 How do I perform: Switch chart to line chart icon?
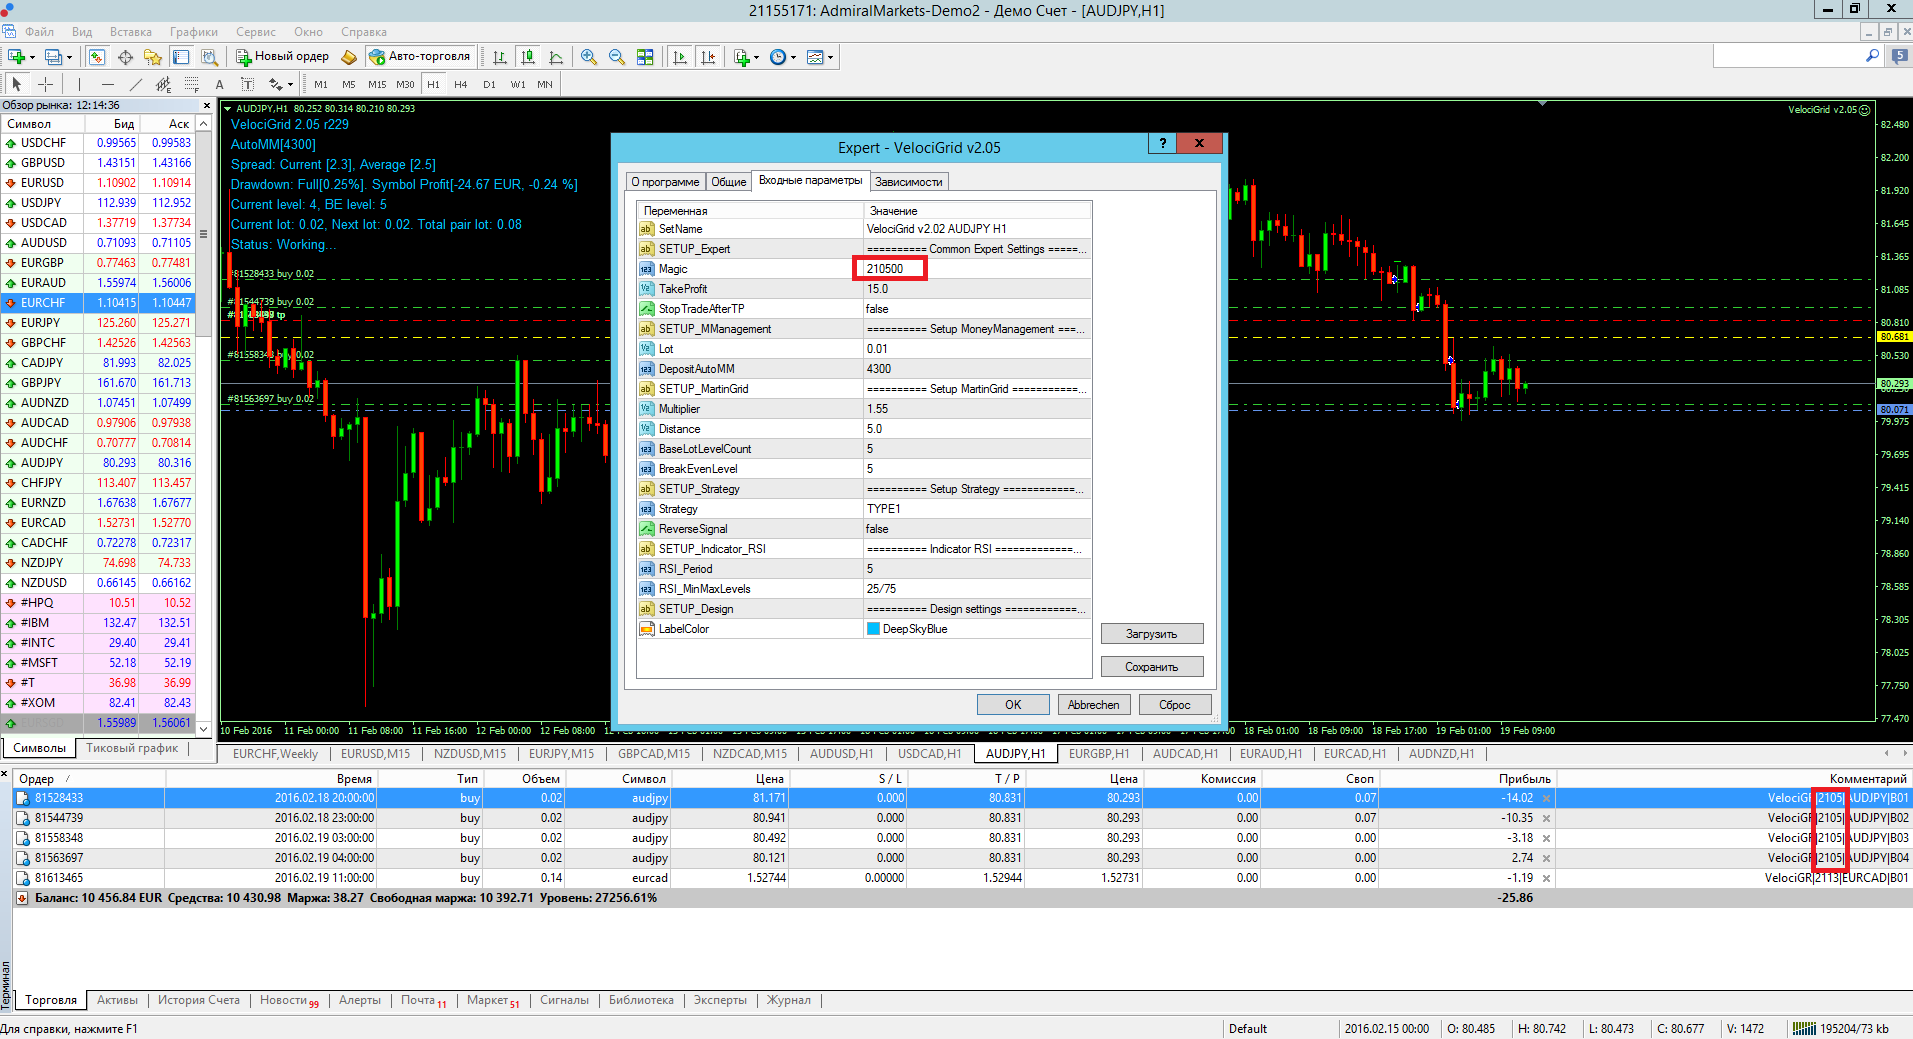point(556,57)
